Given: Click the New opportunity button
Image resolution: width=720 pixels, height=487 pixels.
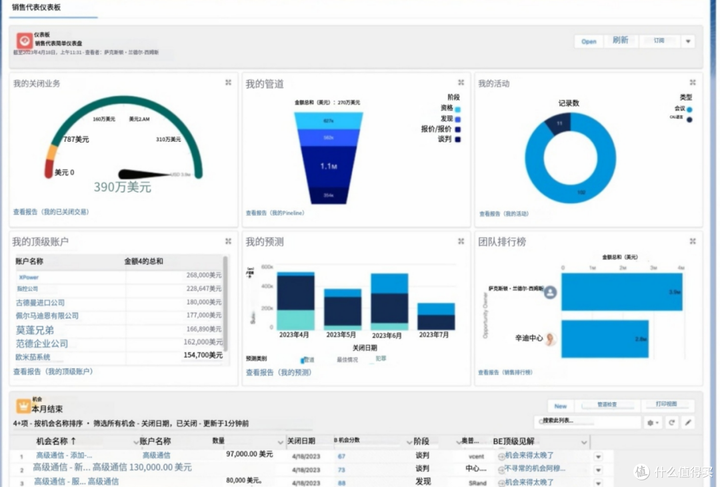Looking at the screenshot, I should 561,406.
